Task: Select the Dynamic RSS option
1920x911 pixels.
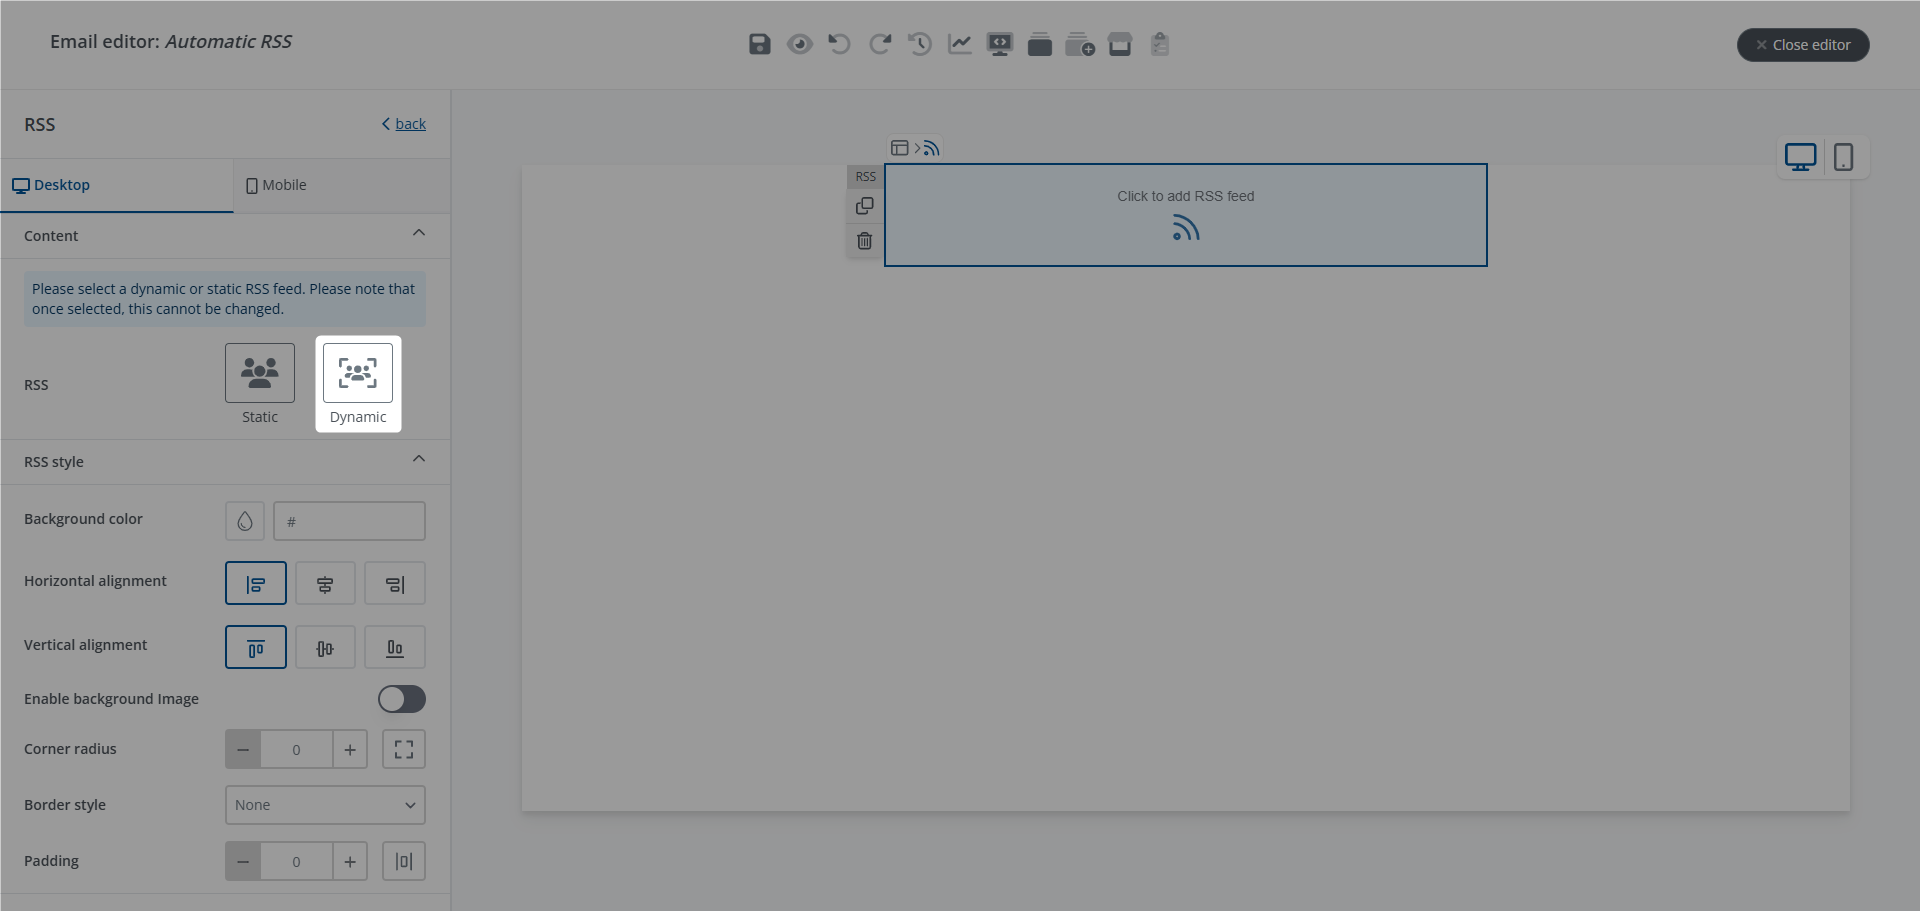Action: pyautogui.click(x=358, y=373)
